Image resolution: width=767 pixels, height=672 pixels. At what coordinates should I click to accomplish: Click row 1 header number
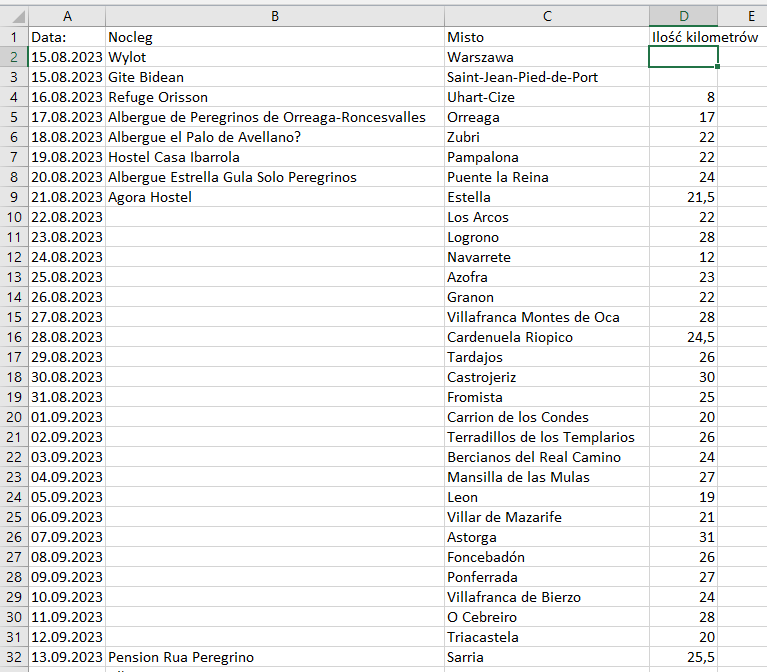pos(14,37)
